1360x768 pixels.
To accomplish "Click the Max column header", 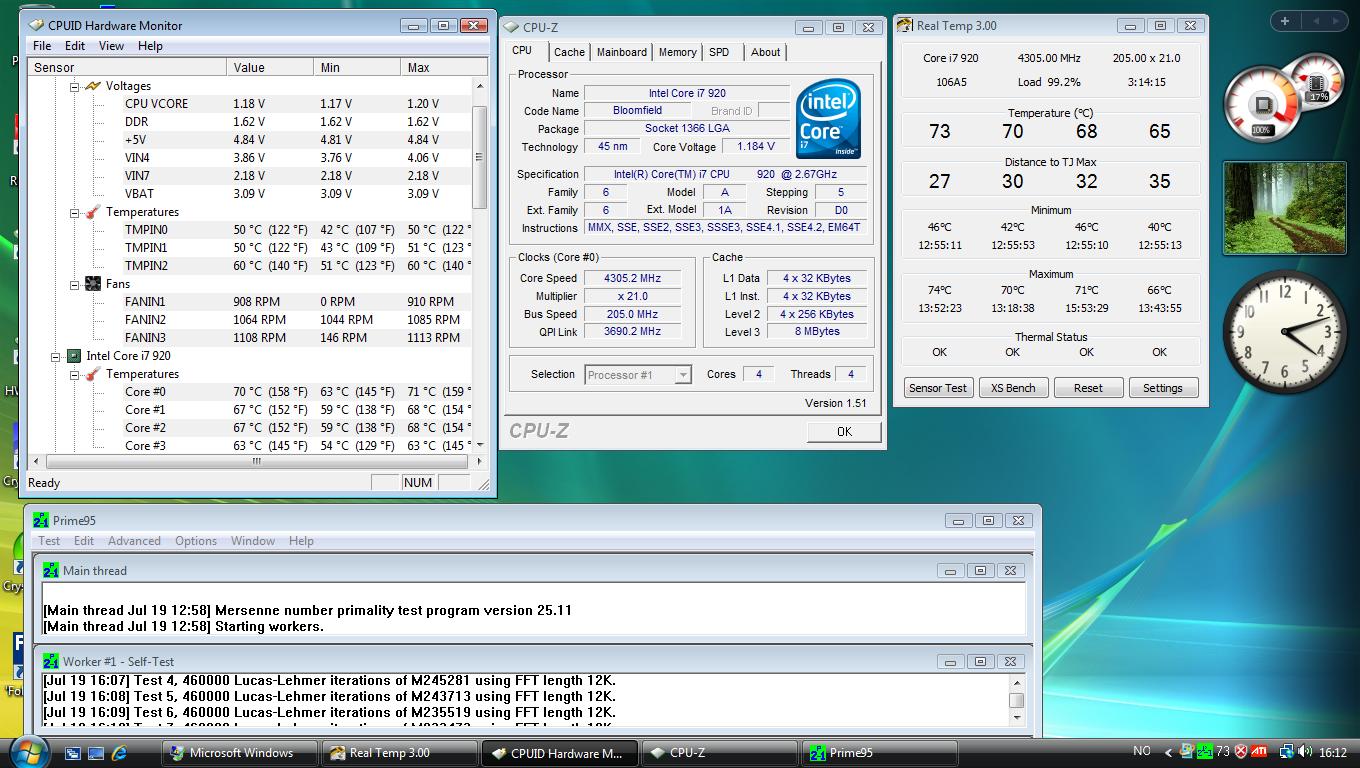I will click(444, 67).
